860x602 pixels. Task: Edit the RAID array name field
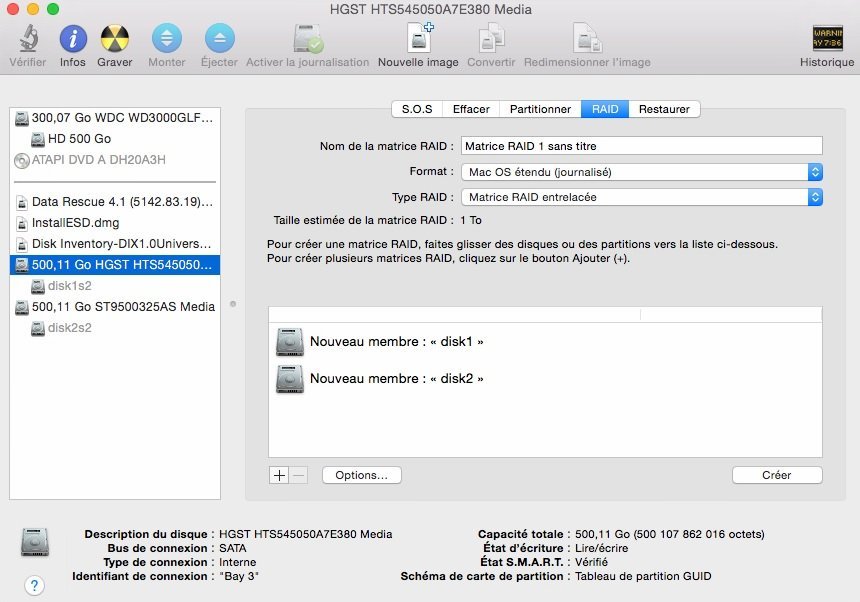(643, 145)
